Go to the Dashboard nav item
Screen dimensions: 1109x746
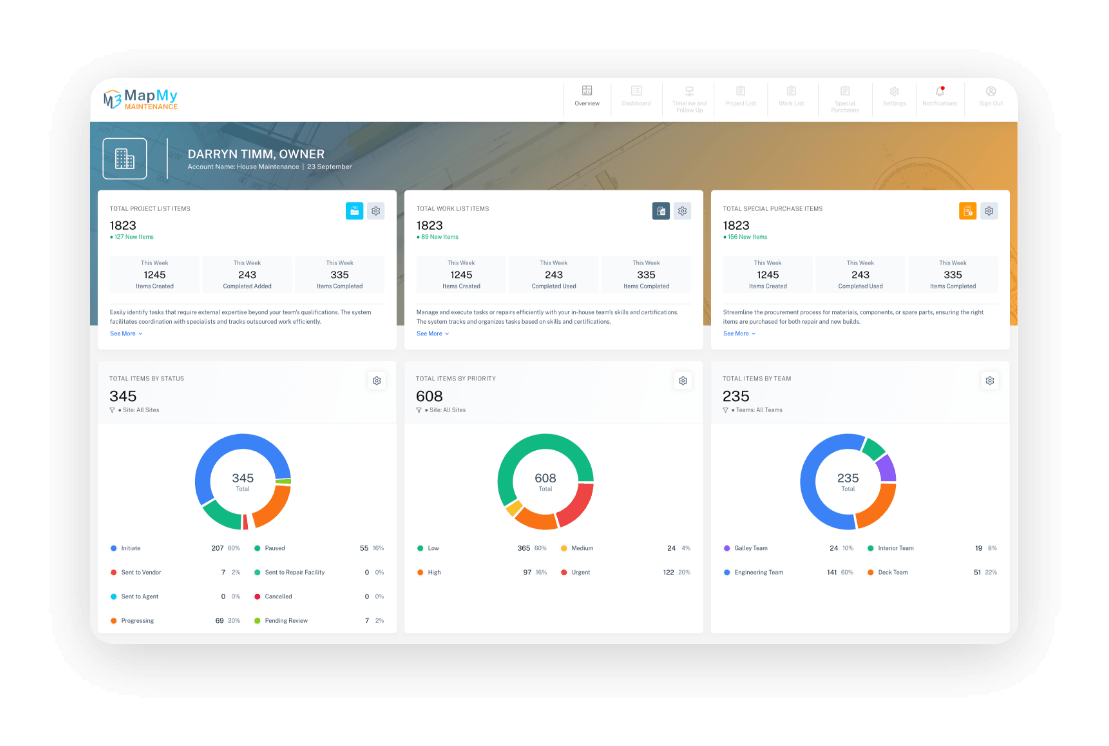[637, 96]
